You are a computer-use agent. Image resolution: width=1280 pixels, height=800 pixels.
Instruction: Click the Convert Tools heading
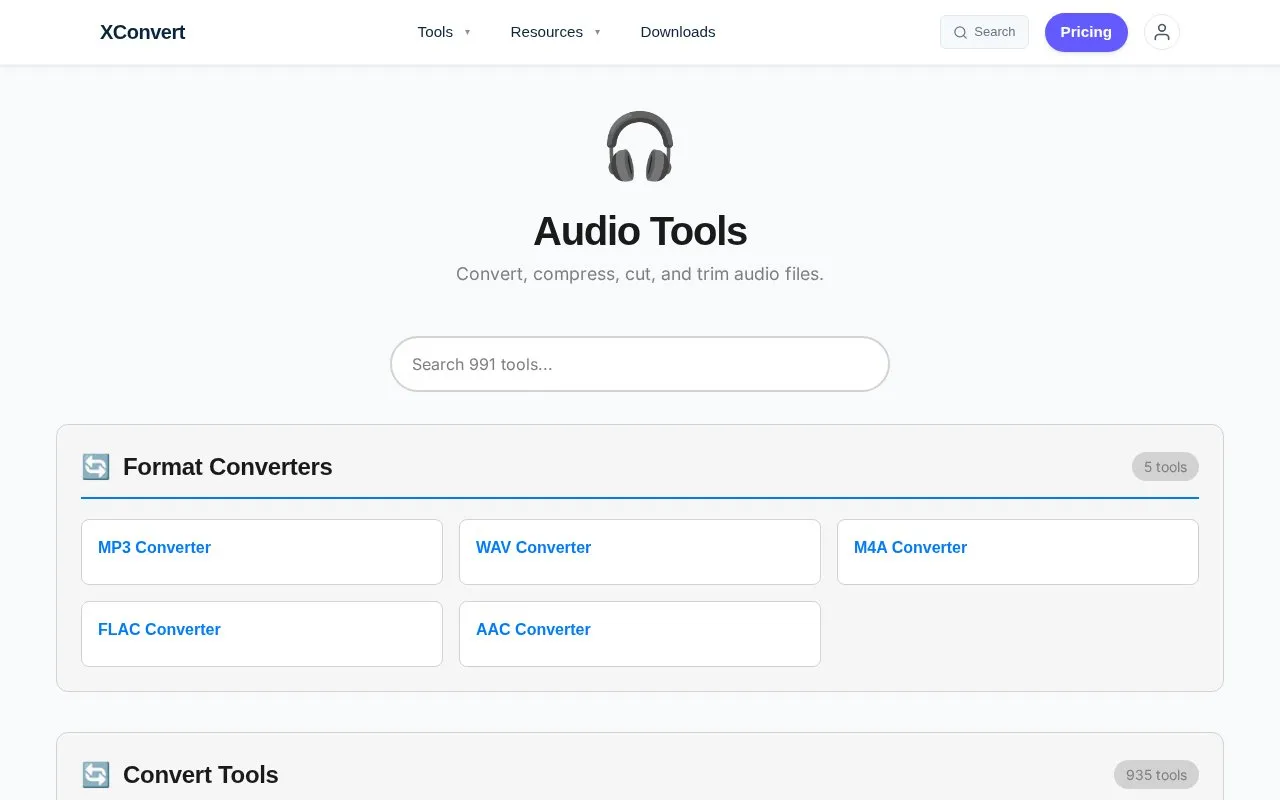coord(201,775)
